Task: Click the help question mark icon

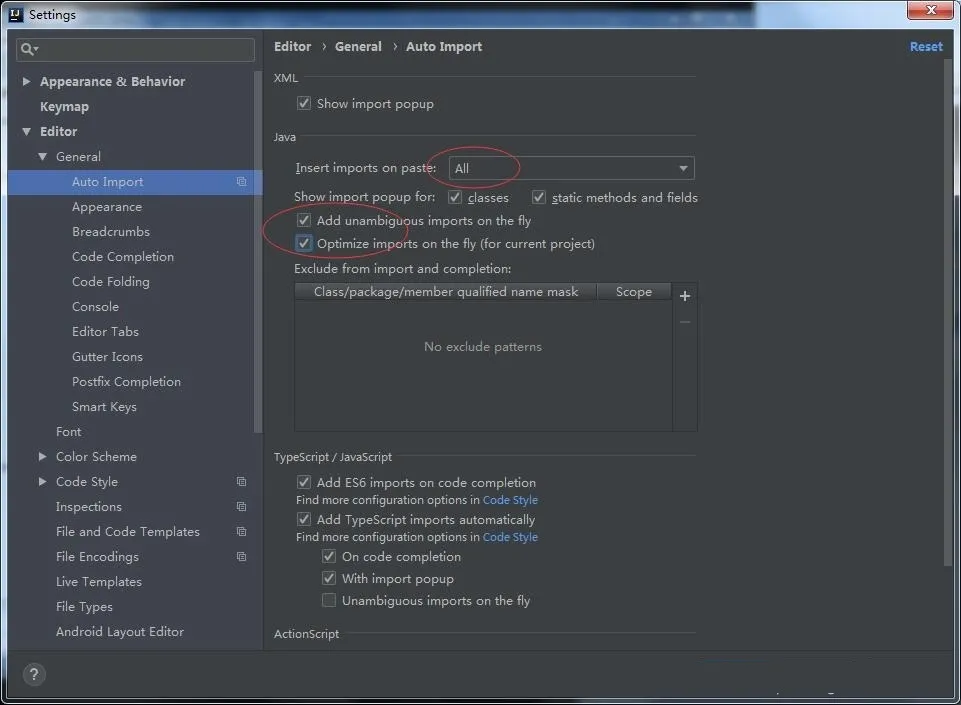Action: (x=33, y=674)
